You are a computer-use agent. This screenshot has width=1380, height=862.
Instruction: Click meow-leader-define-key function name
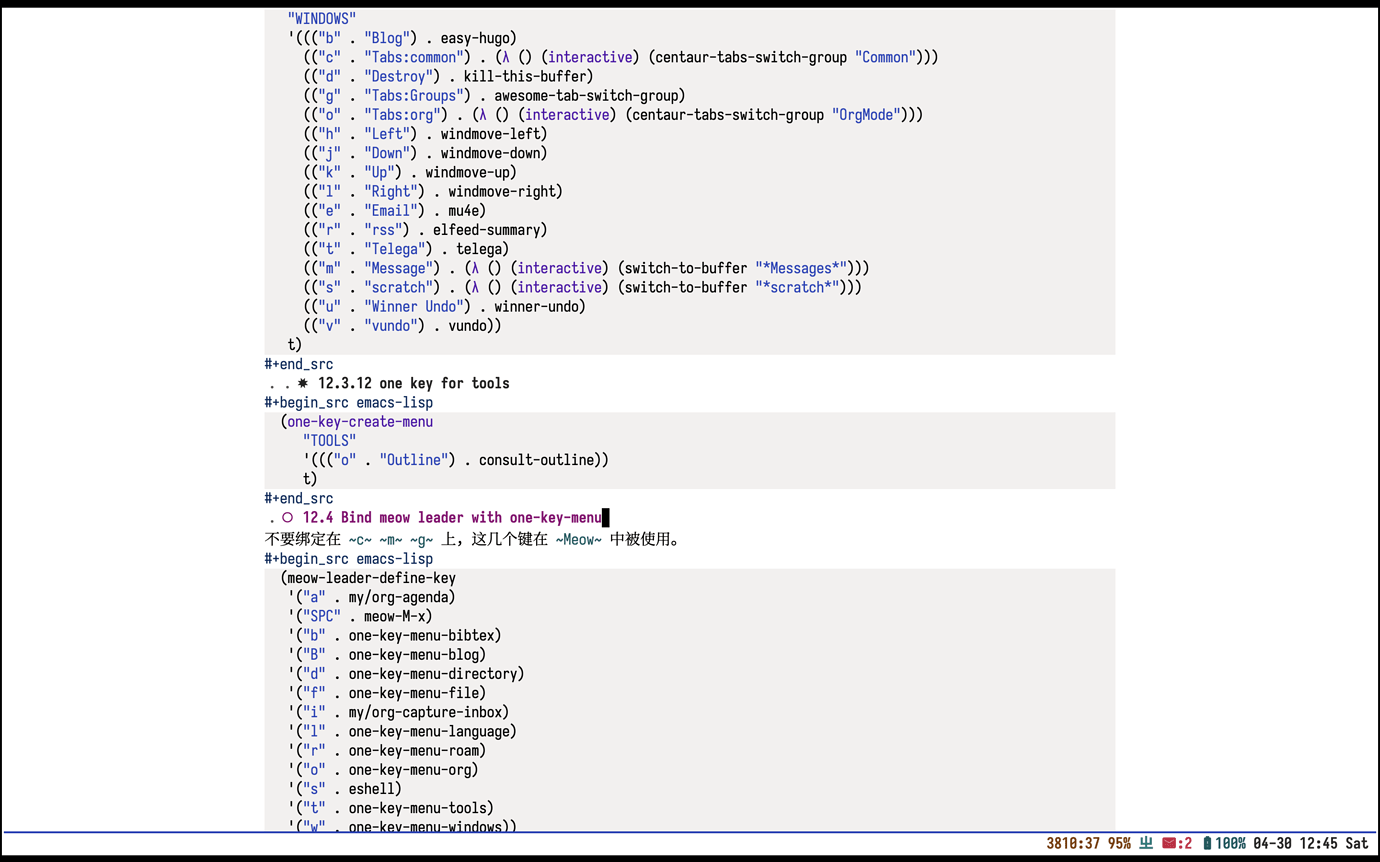[x=370, y=577]
